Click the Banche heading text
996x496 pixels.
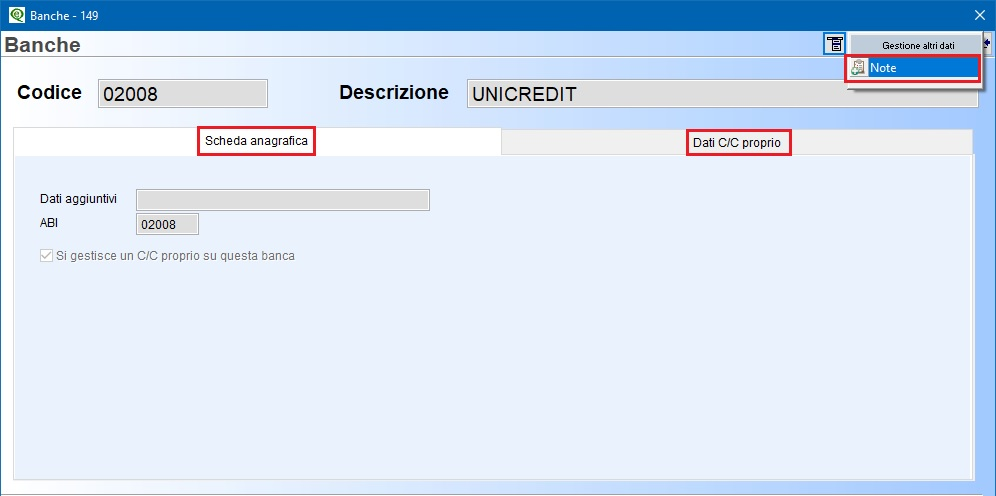coord(43,45)
